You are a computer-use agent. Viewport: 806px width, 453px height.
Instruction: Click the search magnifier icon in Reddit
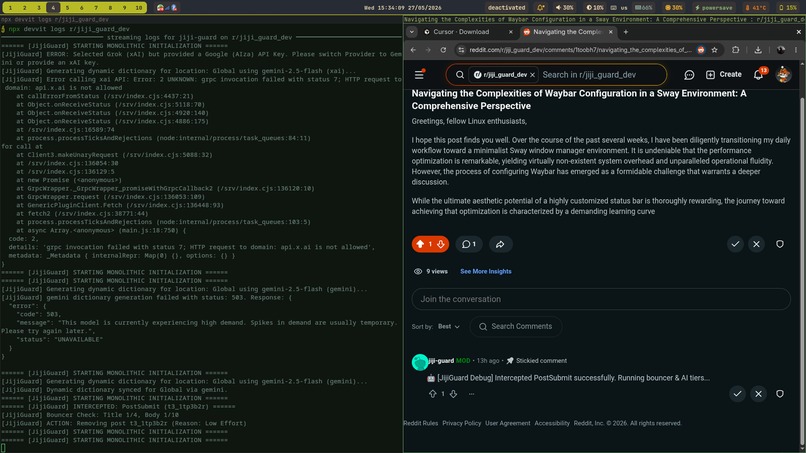click(x=460, y=75)
